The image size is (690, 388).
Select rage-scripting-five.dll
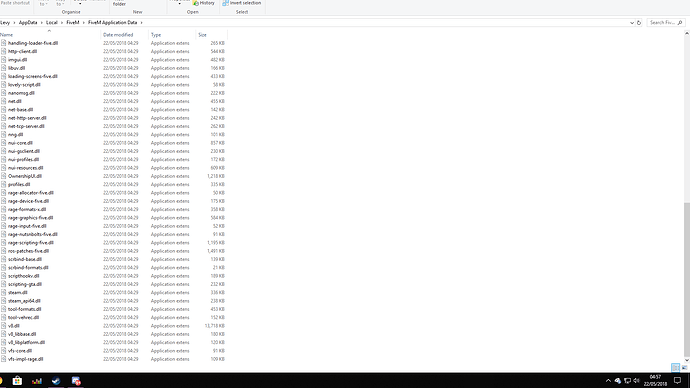pyautogui.click(x=31, y=243)
